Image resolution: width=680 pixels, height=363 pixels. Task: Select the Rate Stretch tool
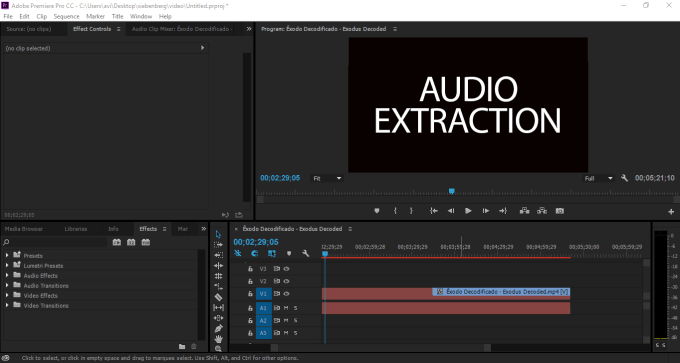tap(218, 287)
